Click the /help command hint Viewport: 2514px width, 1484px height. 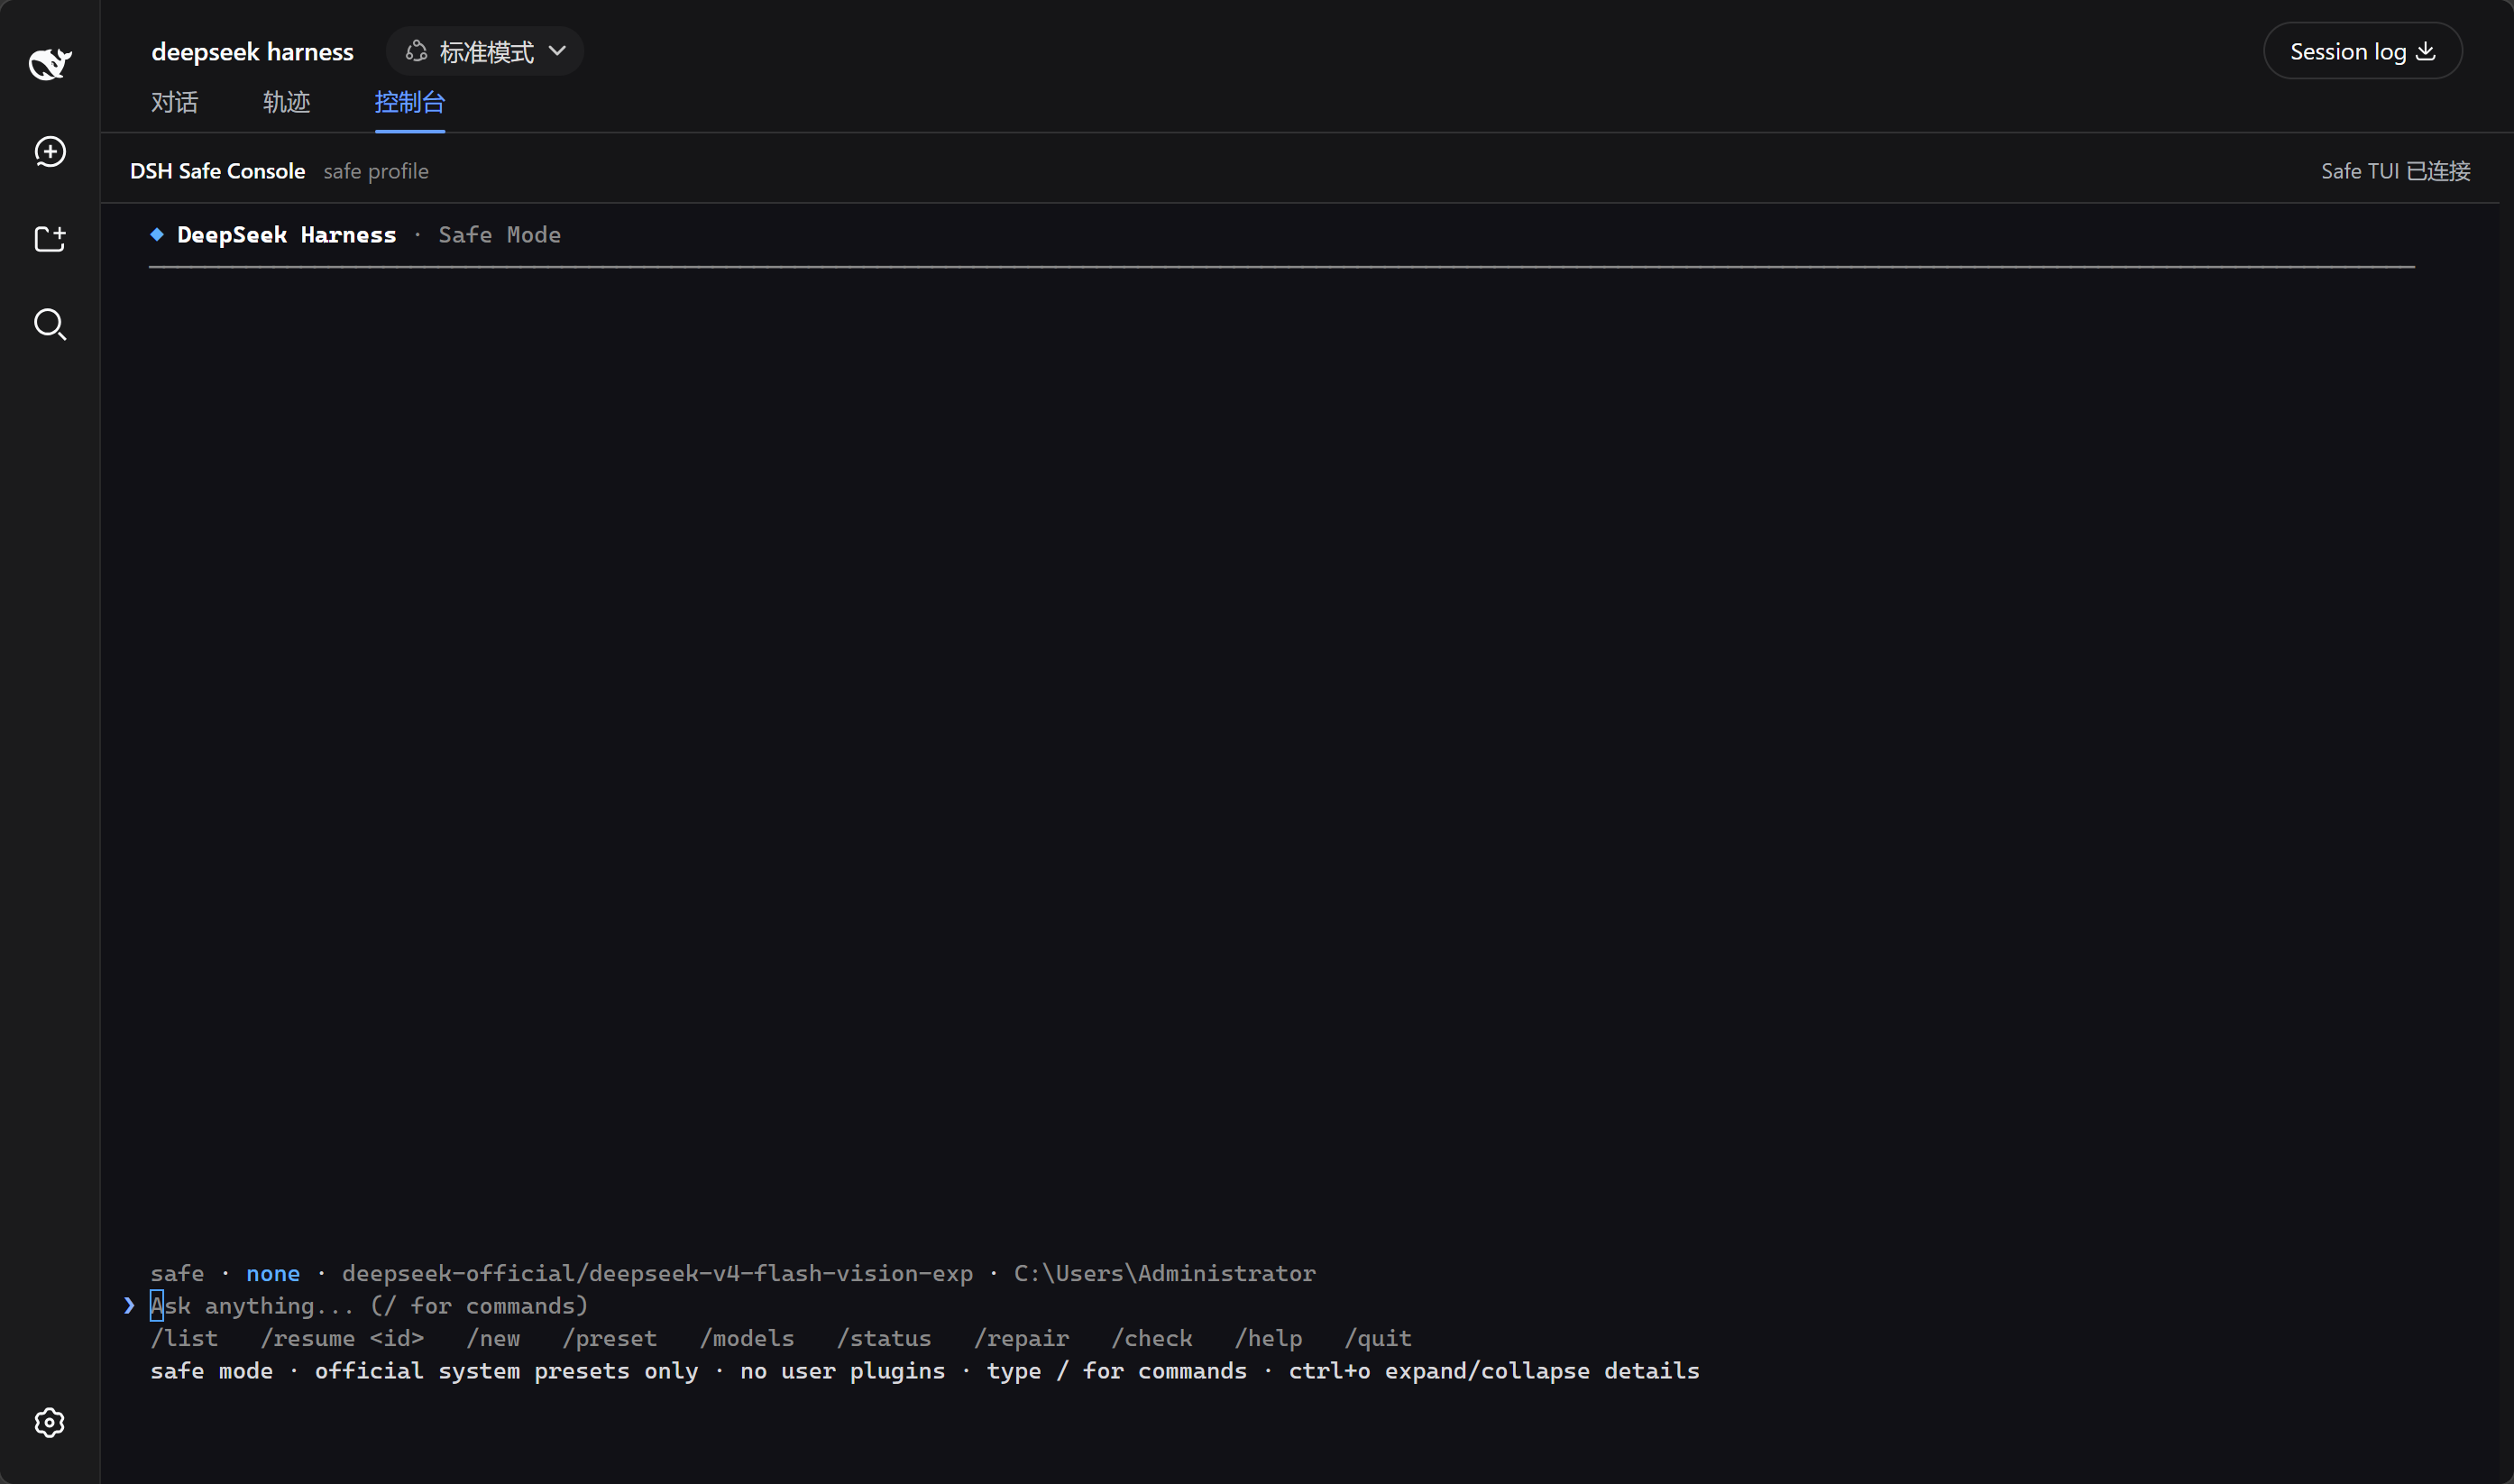point(1268,1338)
